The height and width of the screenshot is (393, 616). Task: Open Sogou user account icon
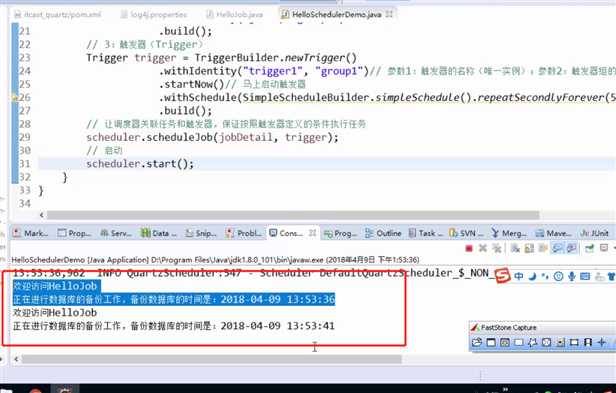tap(599, 276)
